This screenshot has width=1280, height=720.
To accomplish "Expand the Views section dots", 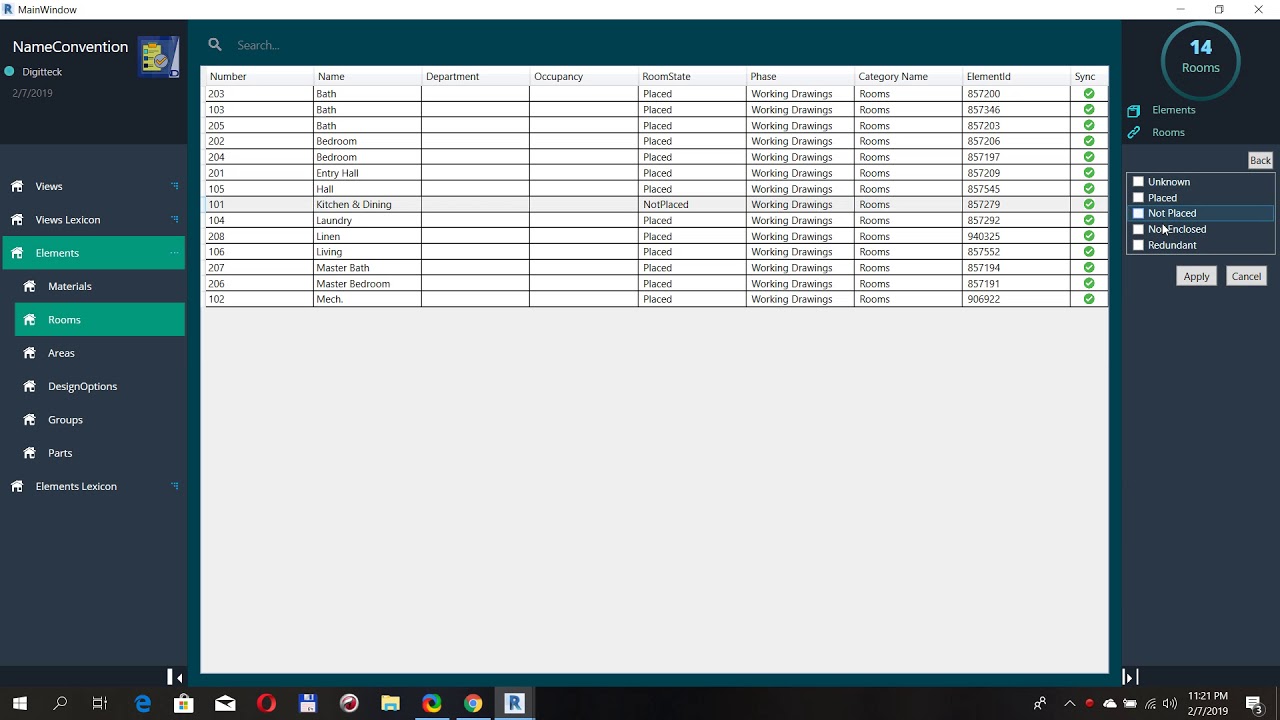I will (x=174, y=186).
